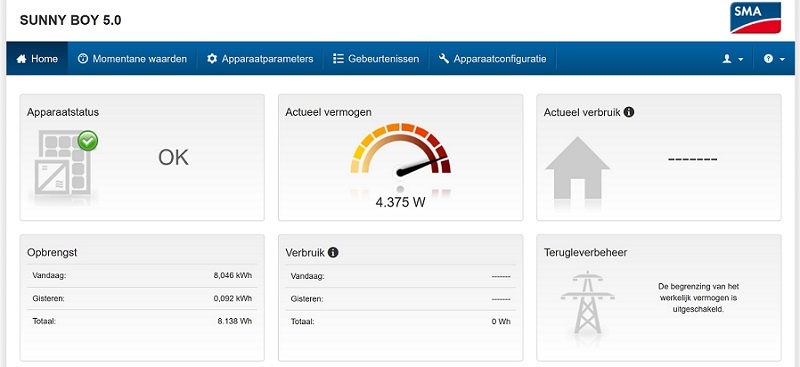Click the Actueel vermogen heading

pyautogui.click(x=329, y=112)
